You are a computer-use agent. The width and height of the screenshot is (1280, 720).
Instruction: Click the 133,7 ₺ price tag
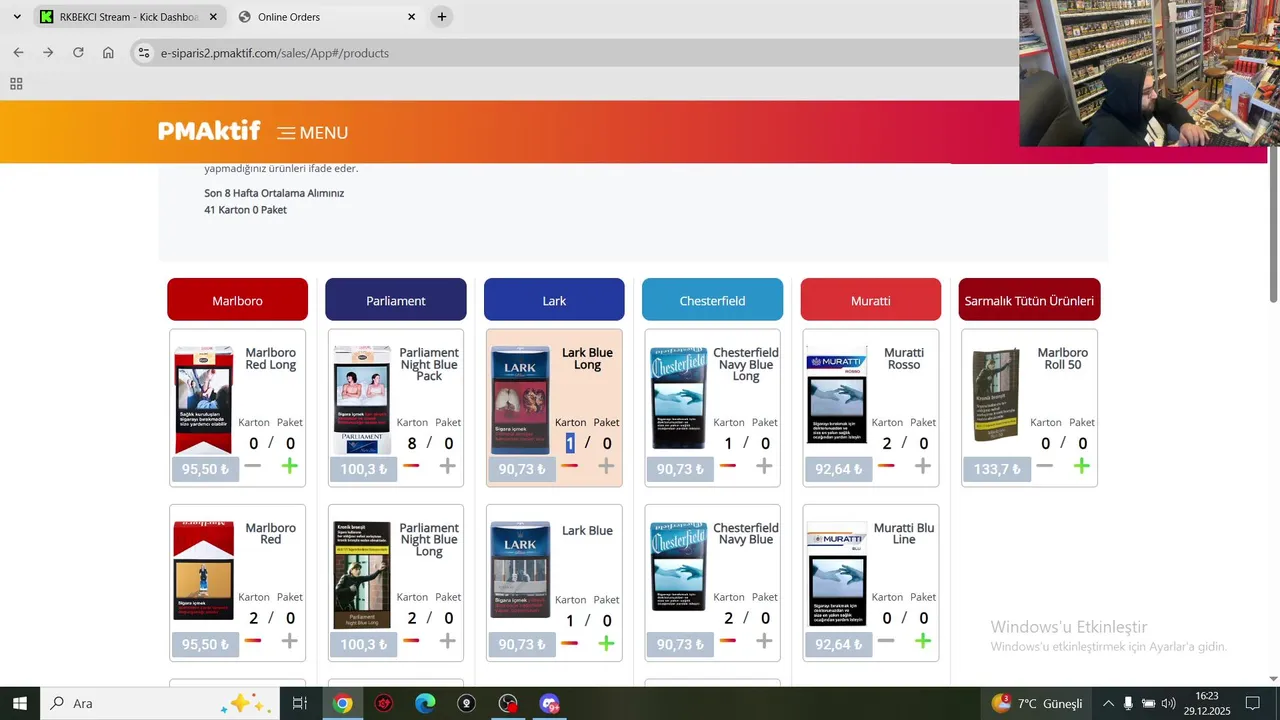[997, 469]
